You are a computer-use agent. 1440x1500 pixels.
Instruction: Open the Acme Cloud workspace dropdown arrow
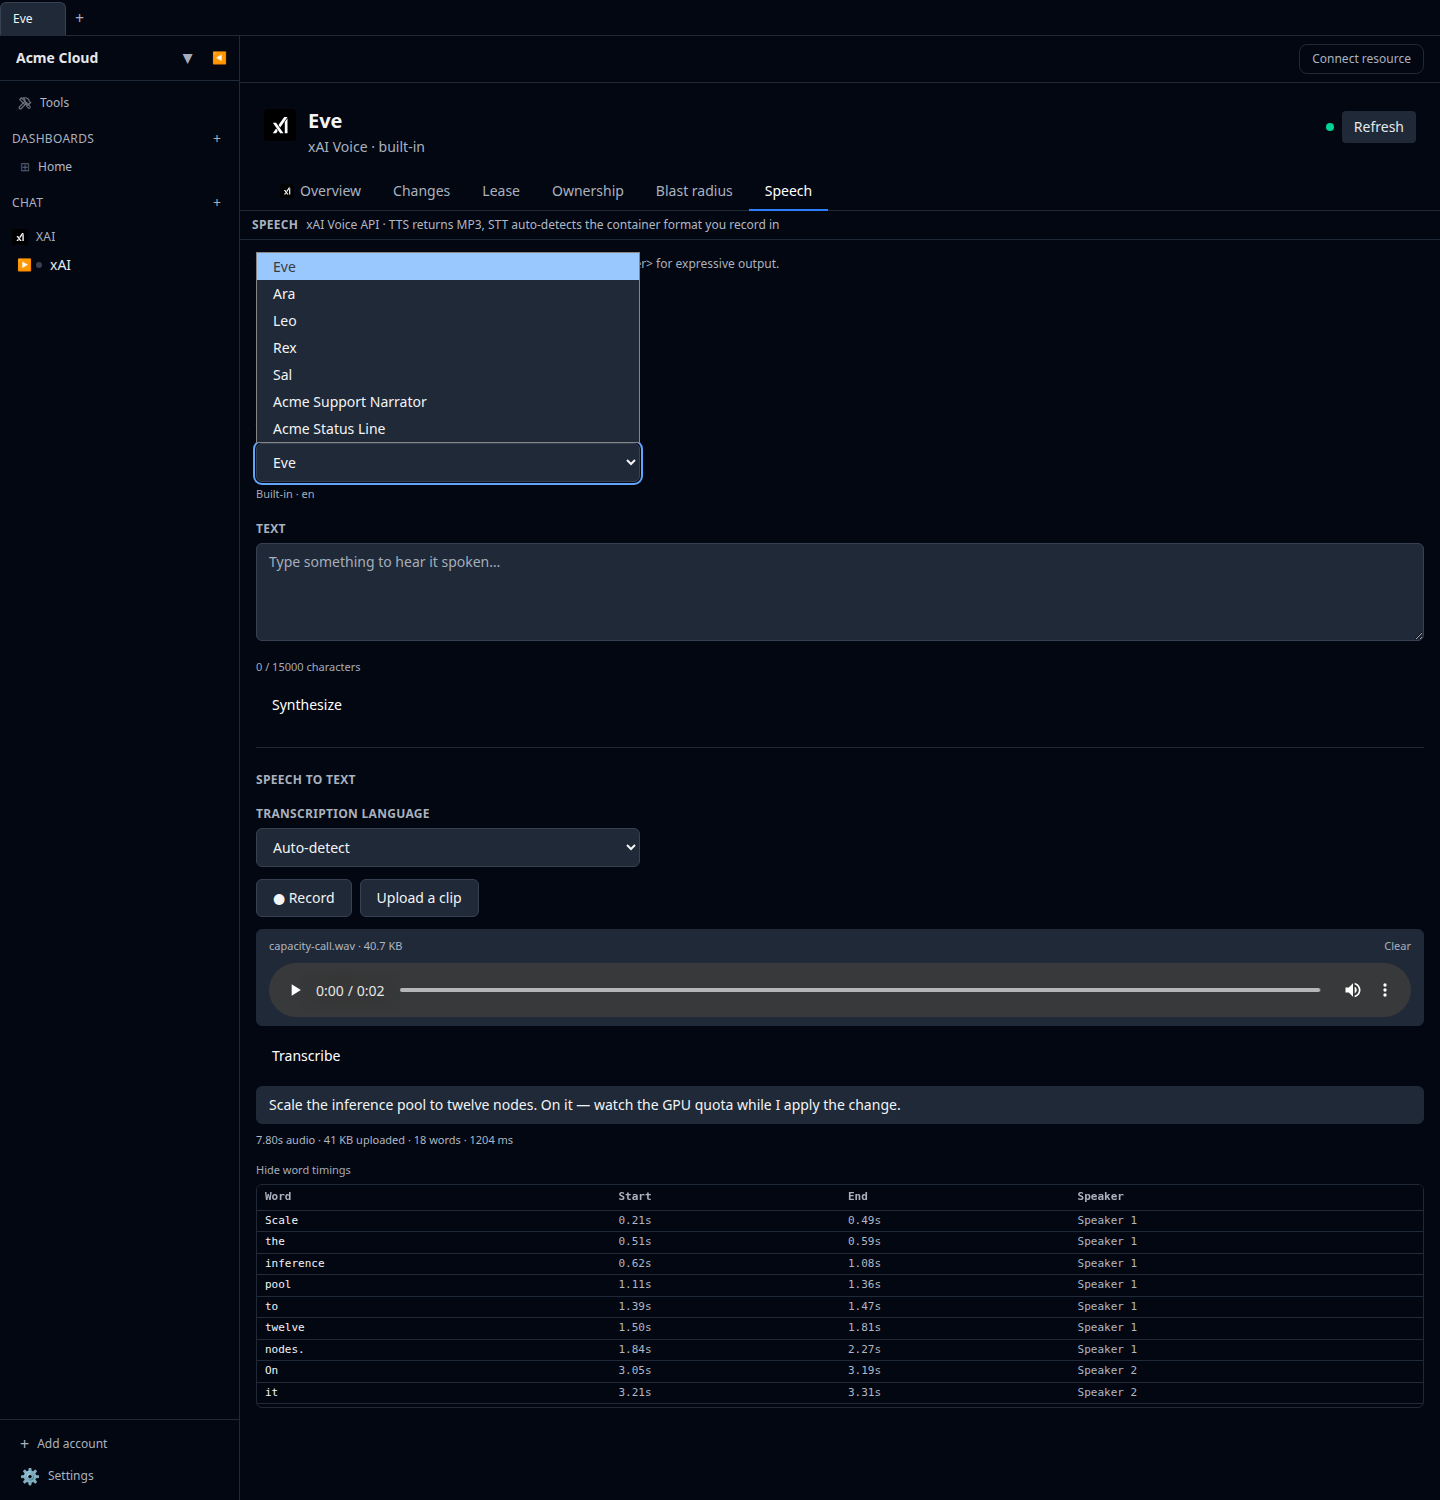(x=187, y=58)
